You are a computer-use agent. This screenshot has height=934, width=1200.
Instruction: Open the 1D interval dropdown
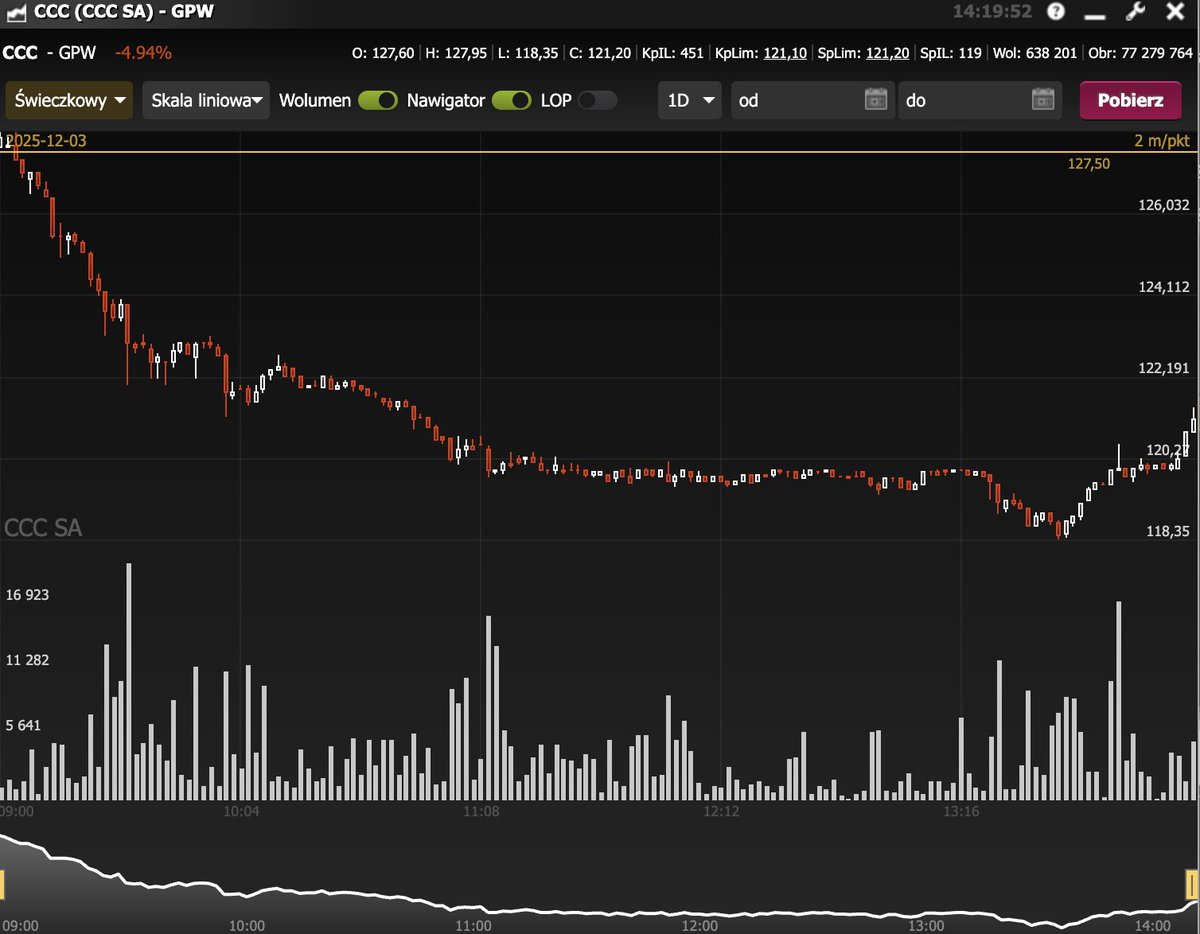[x=690, y=100]
